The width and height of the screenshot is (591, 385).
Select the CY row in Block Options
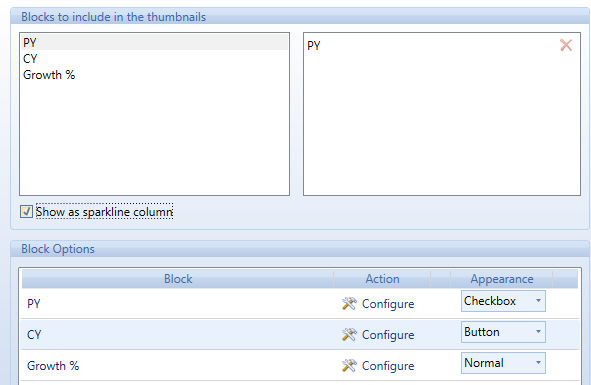point(300,334)
